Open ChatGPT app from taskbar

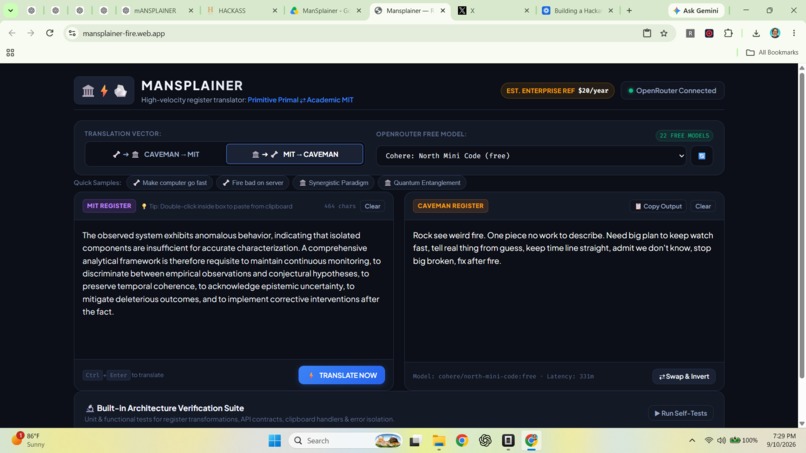click(485, 441)
